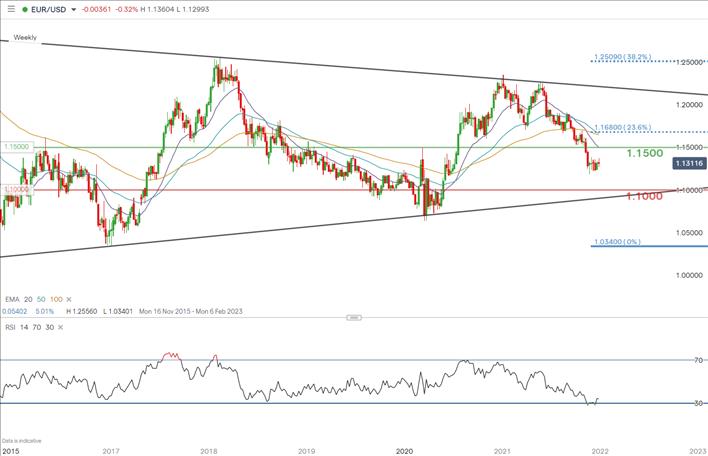
Task: Click the EMA indicator label
Action: (x=11, y=299)
